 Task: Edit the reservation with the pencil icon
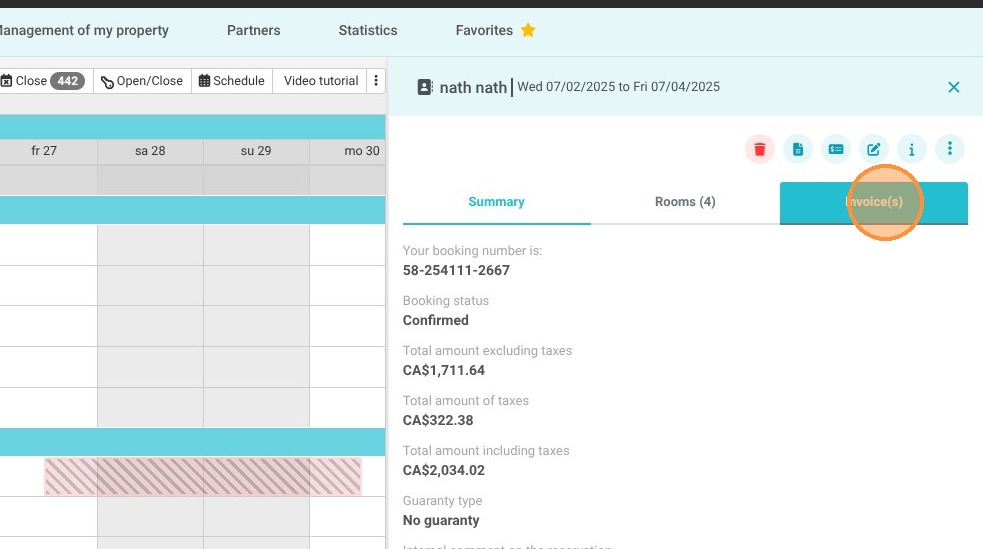coord(873,149)
